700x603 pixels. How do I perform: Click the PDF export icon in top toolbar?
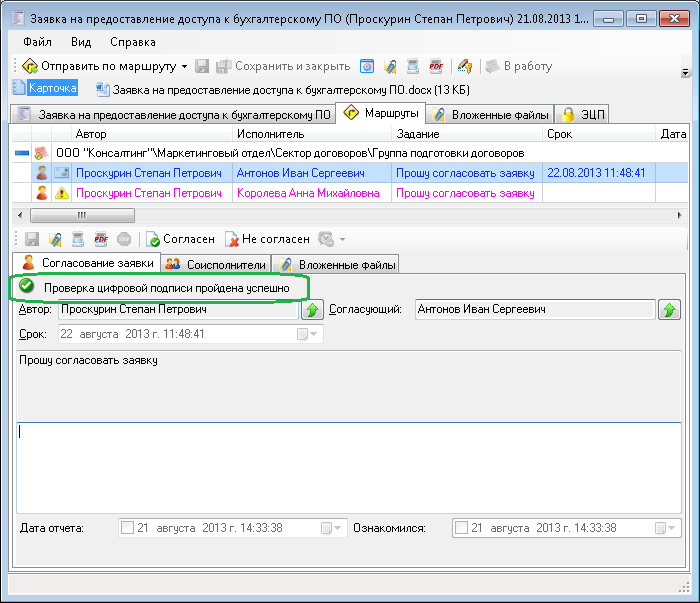(436, 66)
